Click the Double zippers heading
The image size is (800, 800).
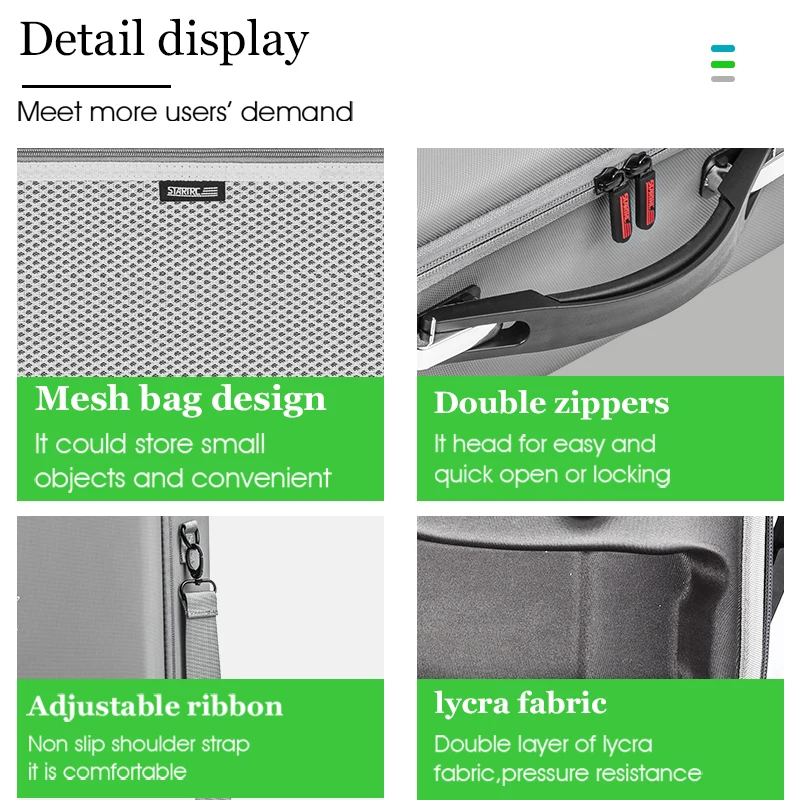551,404
